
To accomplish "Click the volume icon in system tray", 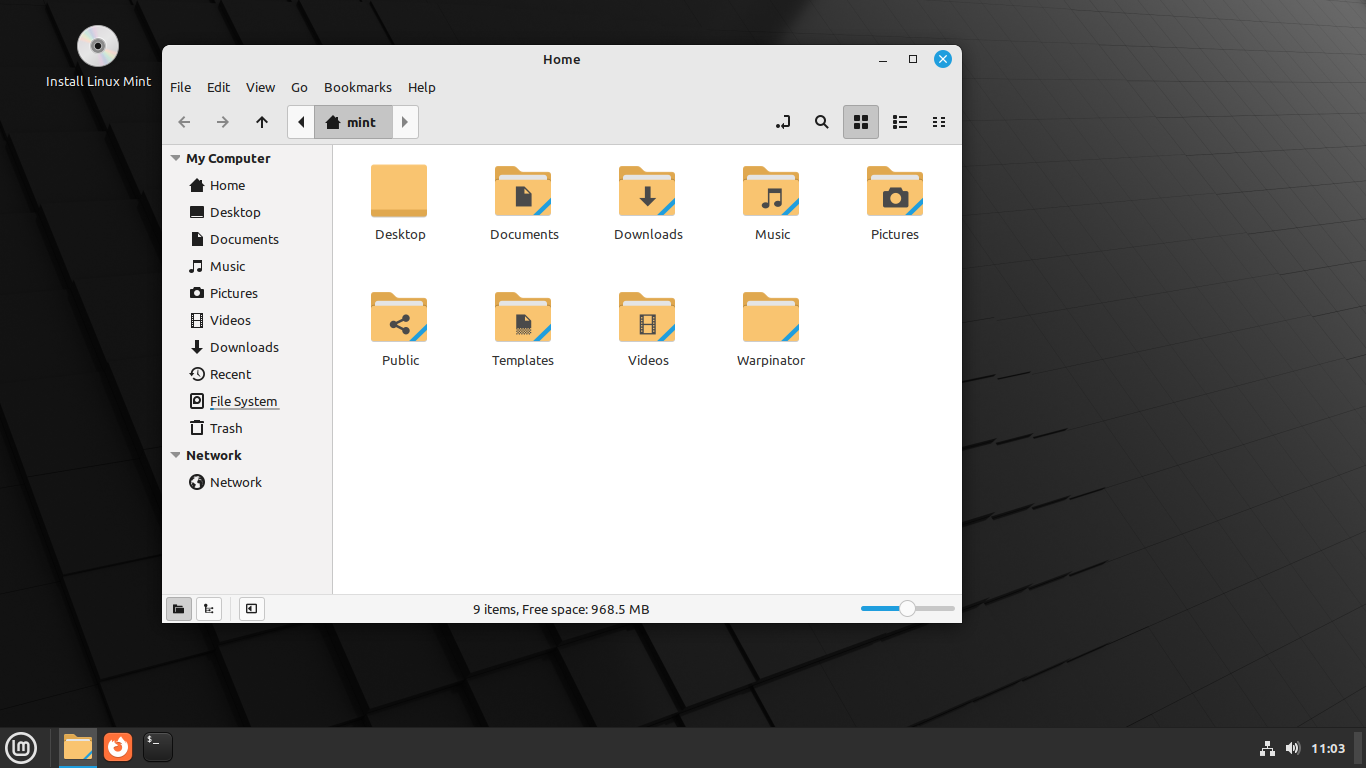I will 1293,747.
